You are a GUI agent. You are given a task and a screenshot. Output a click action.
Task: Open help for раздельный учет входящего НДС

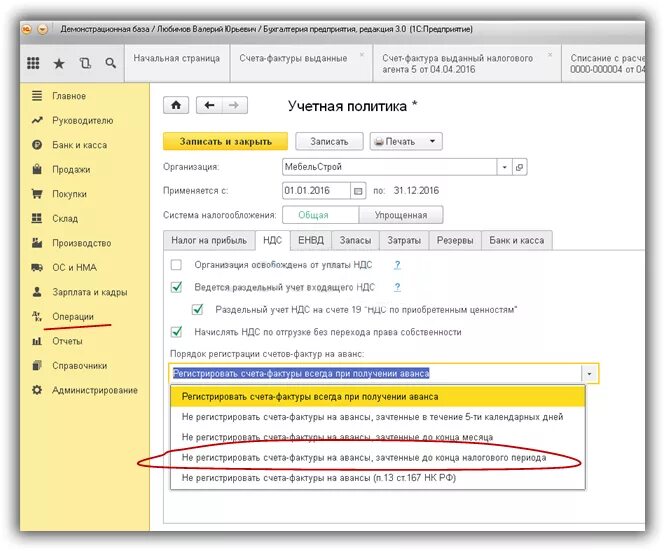pyautogui.click(x=397, y=287)
